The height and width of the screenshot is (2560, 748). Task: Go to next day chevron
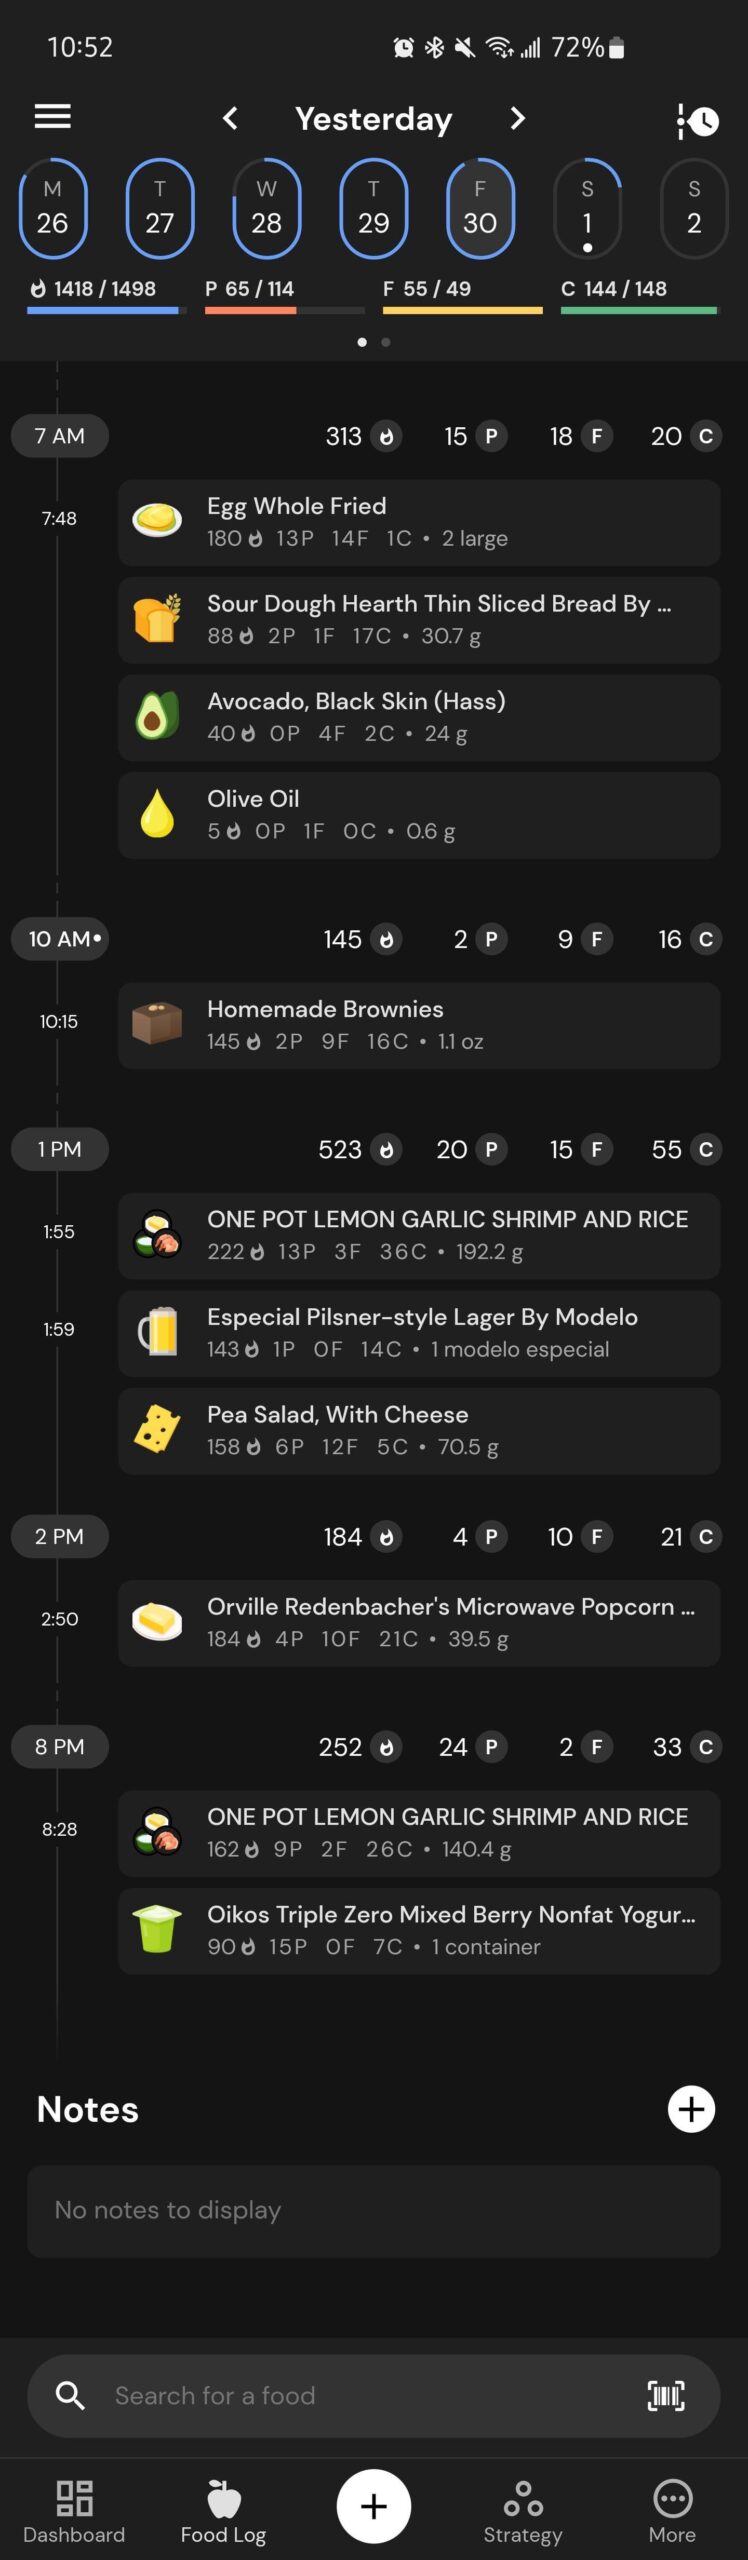517,119
